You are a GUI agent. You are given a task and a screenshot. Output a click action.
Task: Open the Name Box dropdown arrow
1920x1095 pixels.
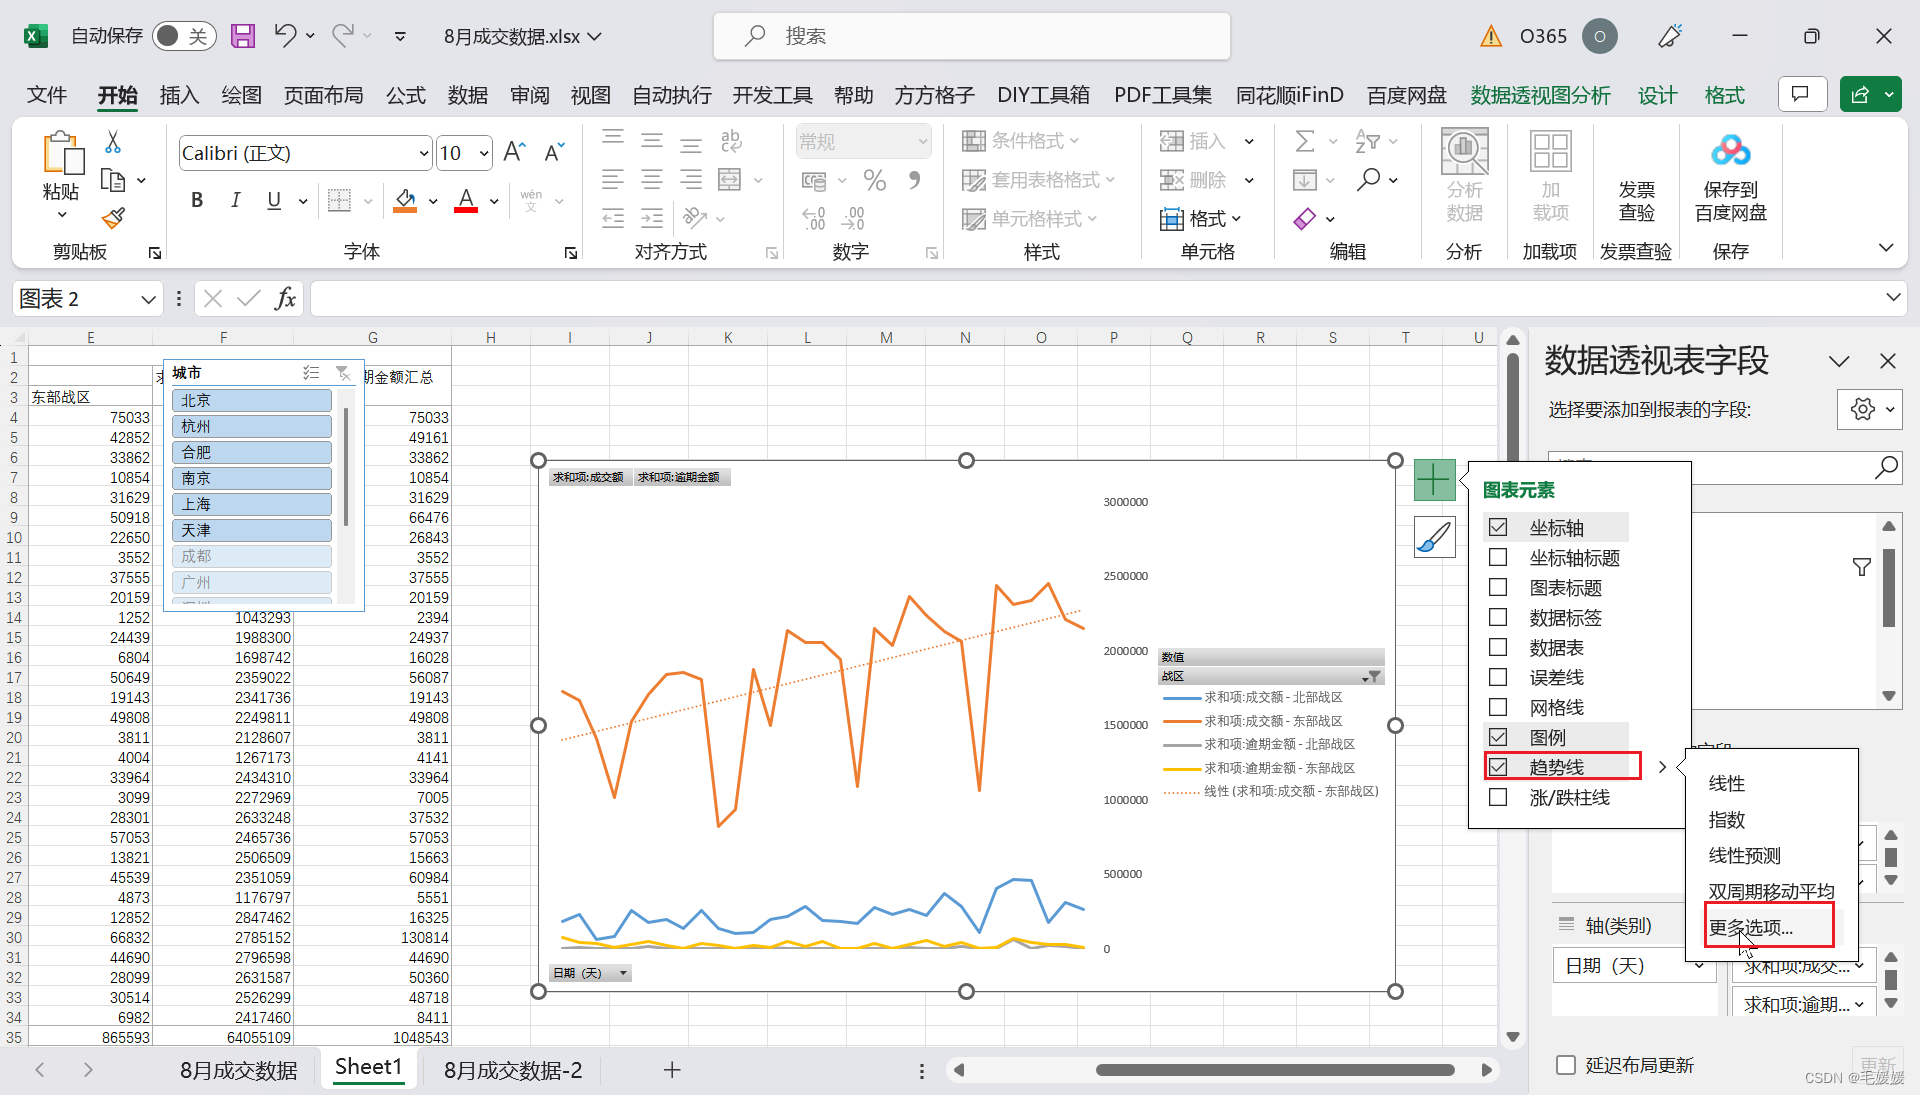coord(148,299)
